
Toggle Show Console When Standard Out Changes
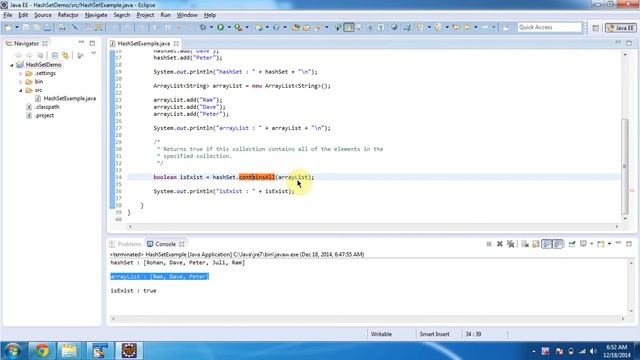pos(547,244)
